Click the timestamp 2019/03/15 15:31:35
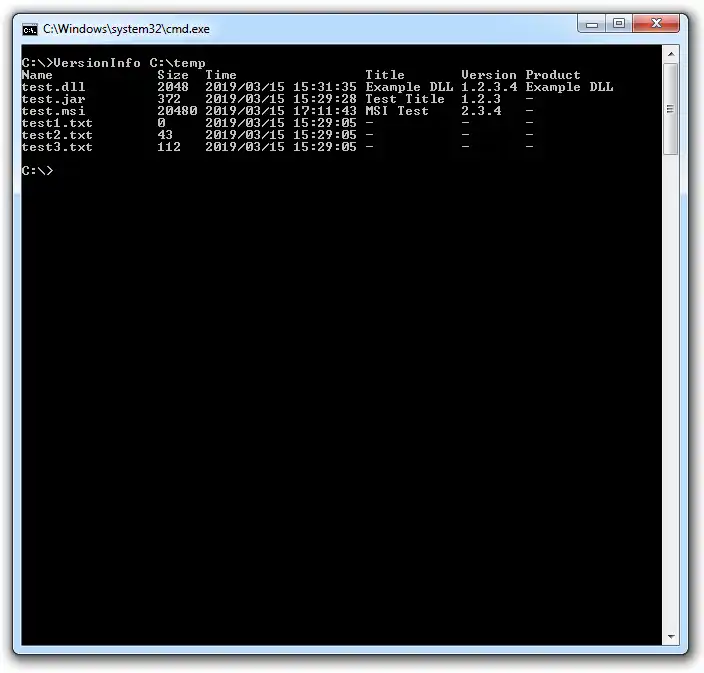Viewport: 704px width, 673px height. click(281, 87)
